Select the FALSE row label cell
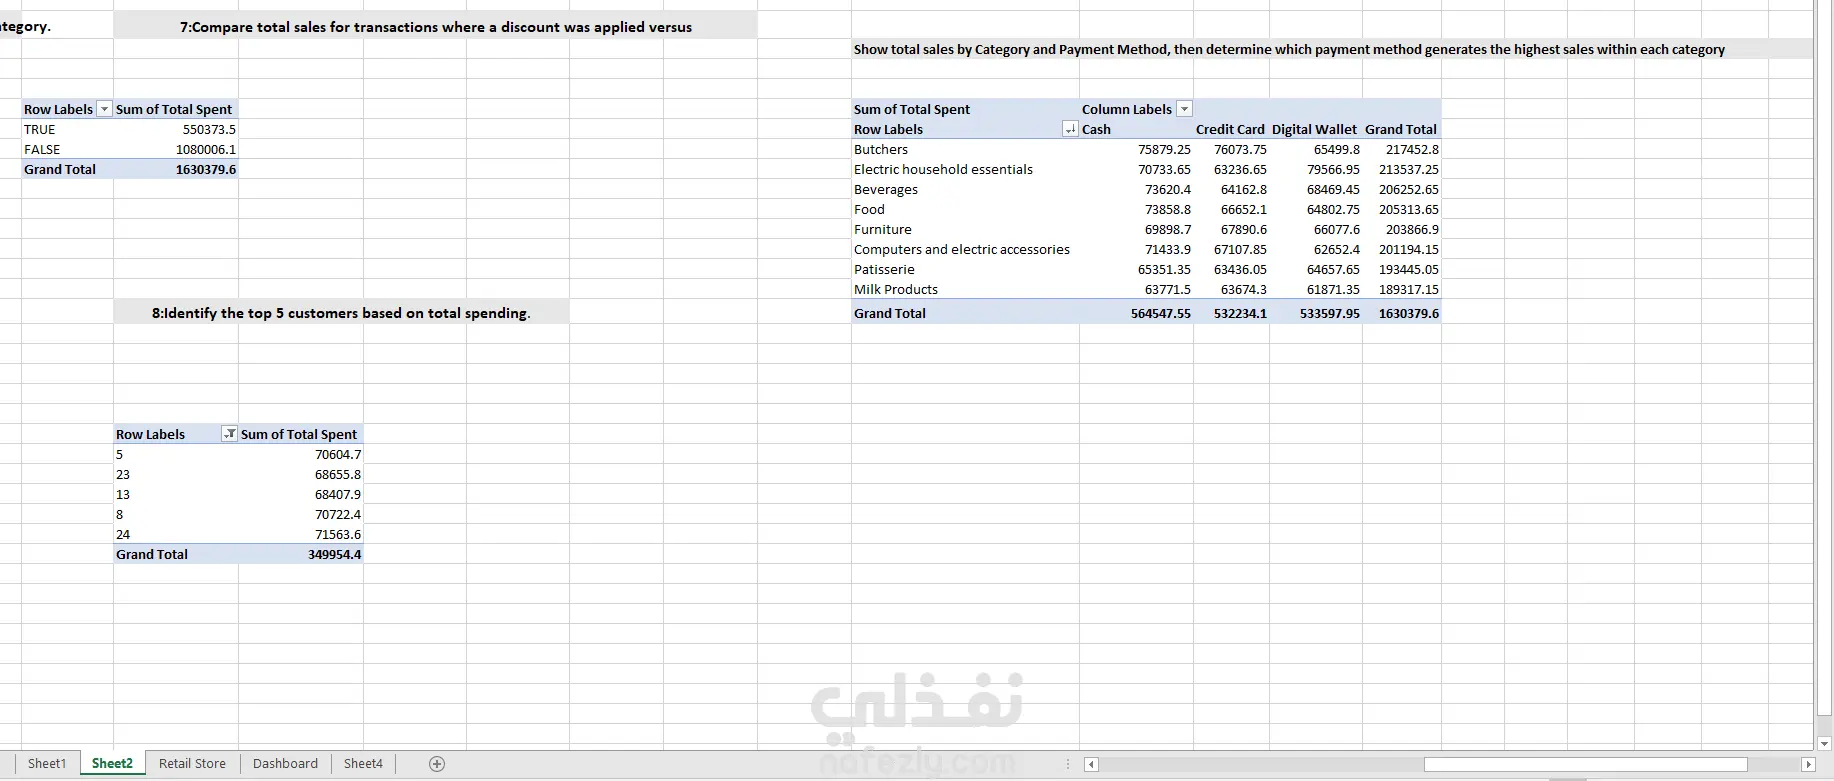 pos(68,149)
